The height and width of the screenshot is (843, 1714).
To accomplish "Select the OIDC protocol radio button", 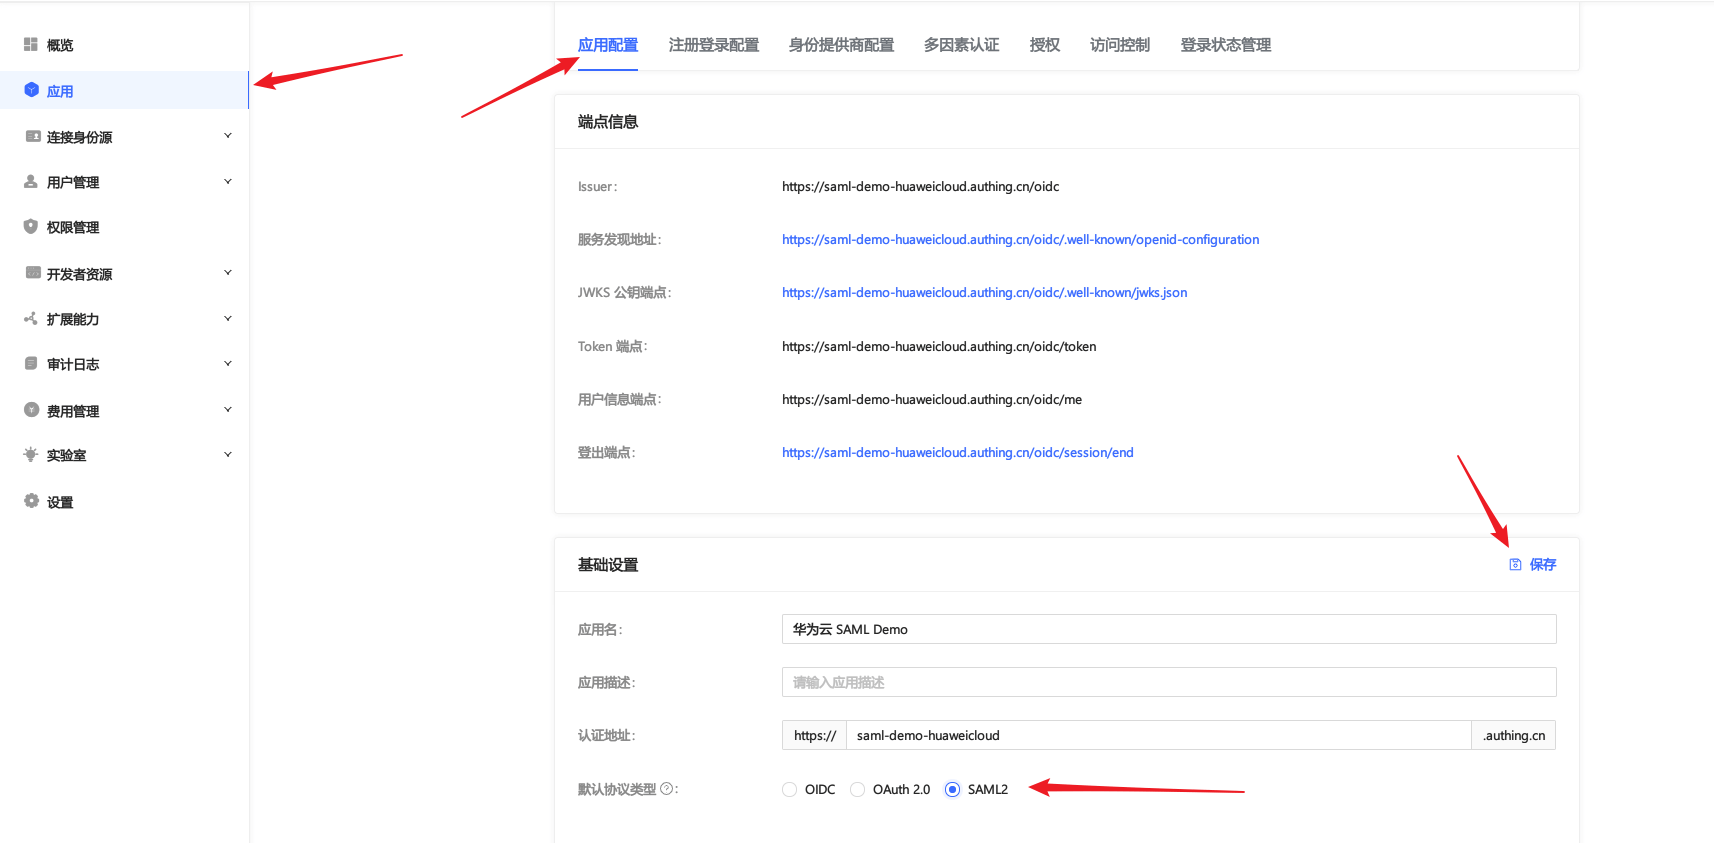I will click(790, 790).
